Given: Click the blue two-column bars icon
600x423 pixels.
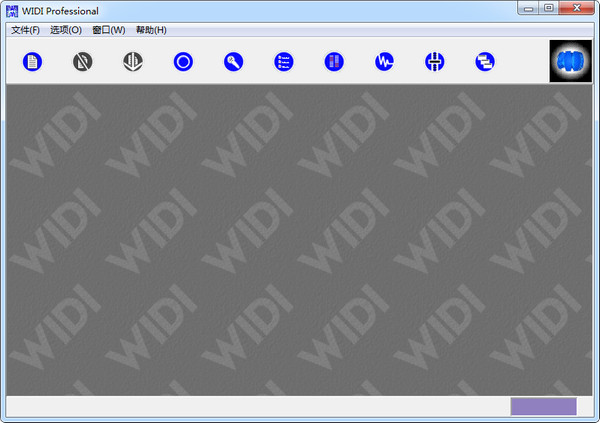Looking at the screenshot, I should 334,62.
